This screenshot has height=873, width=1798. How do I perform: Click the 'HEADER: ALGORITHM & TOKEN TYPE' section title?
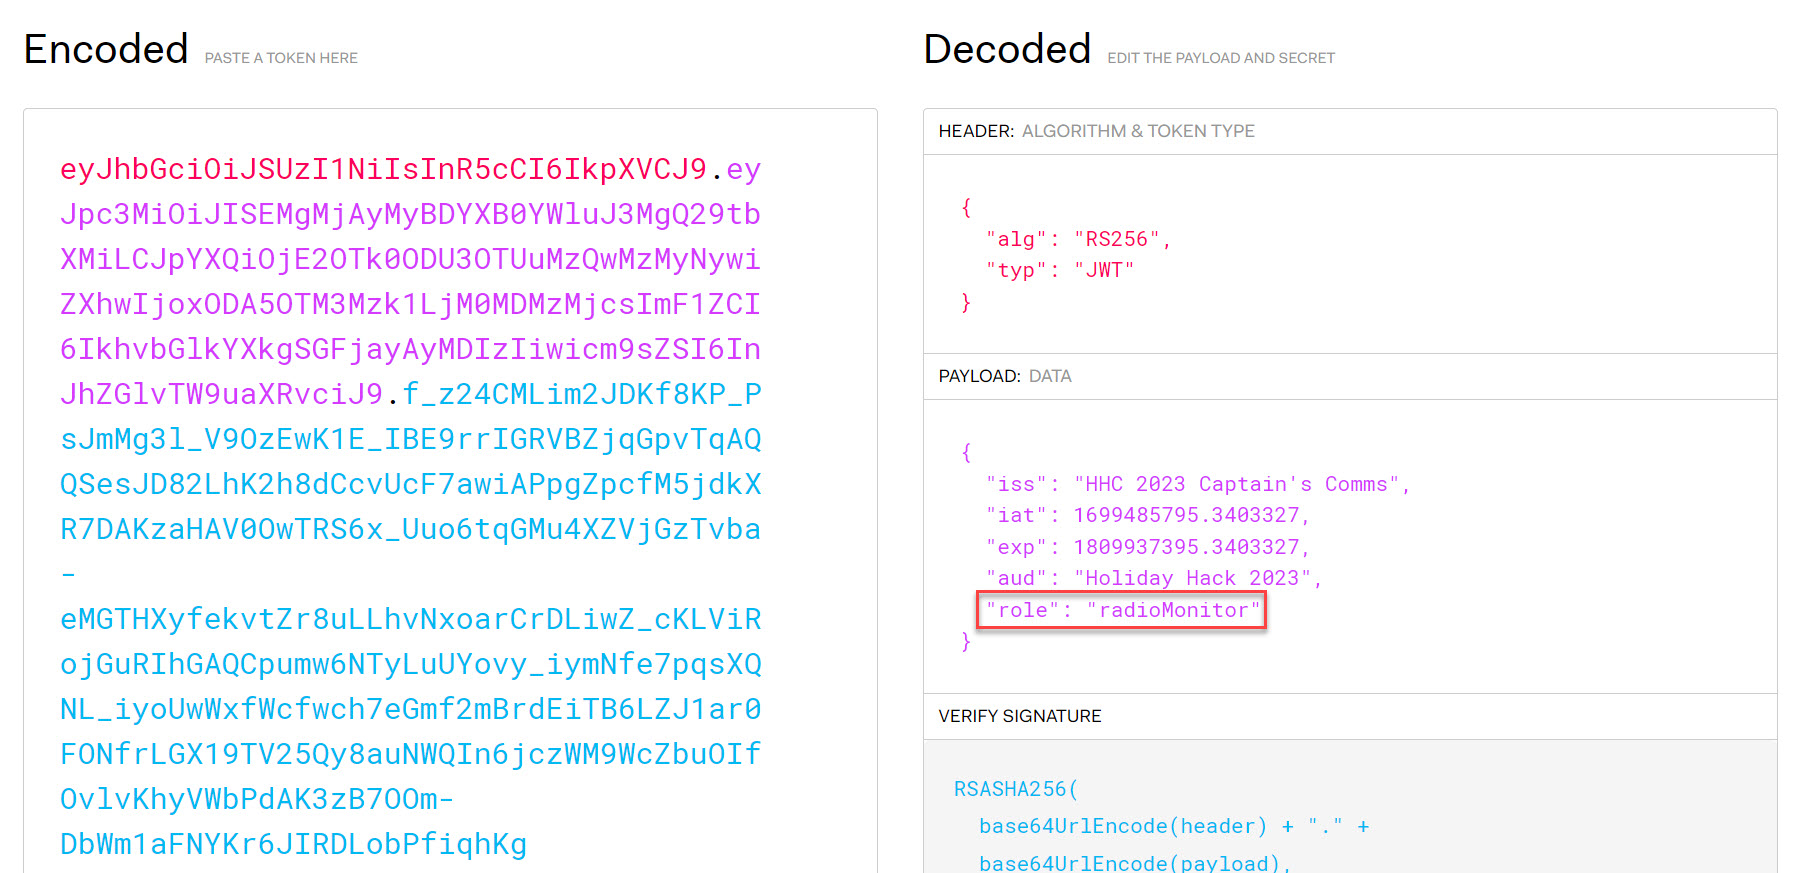pyautogui.click(x=1096, y=131)
